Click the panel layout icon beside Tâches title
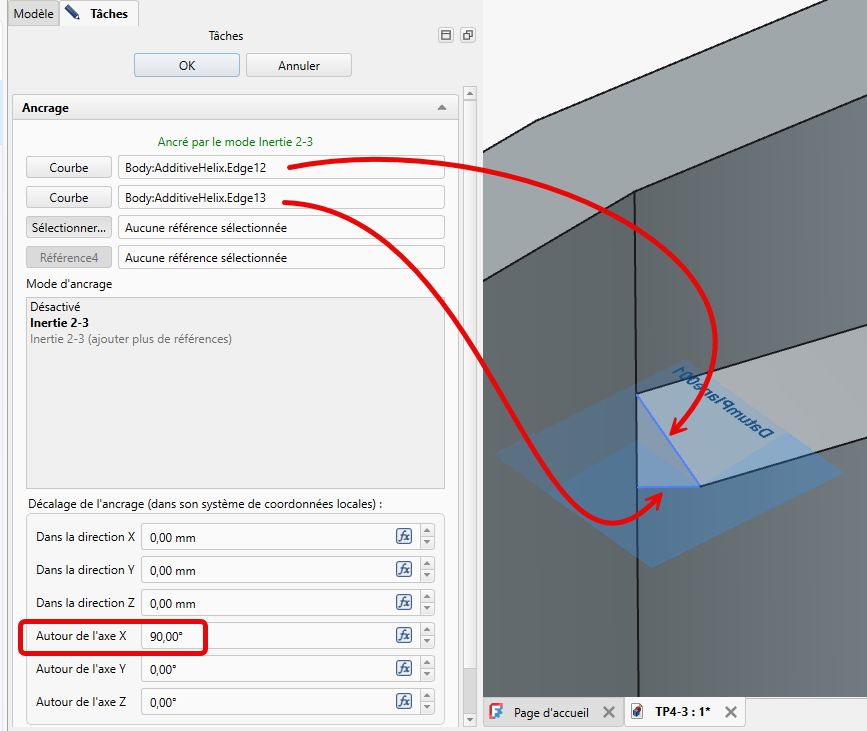This screenshot has width=867, height=731. pos(446,35)
